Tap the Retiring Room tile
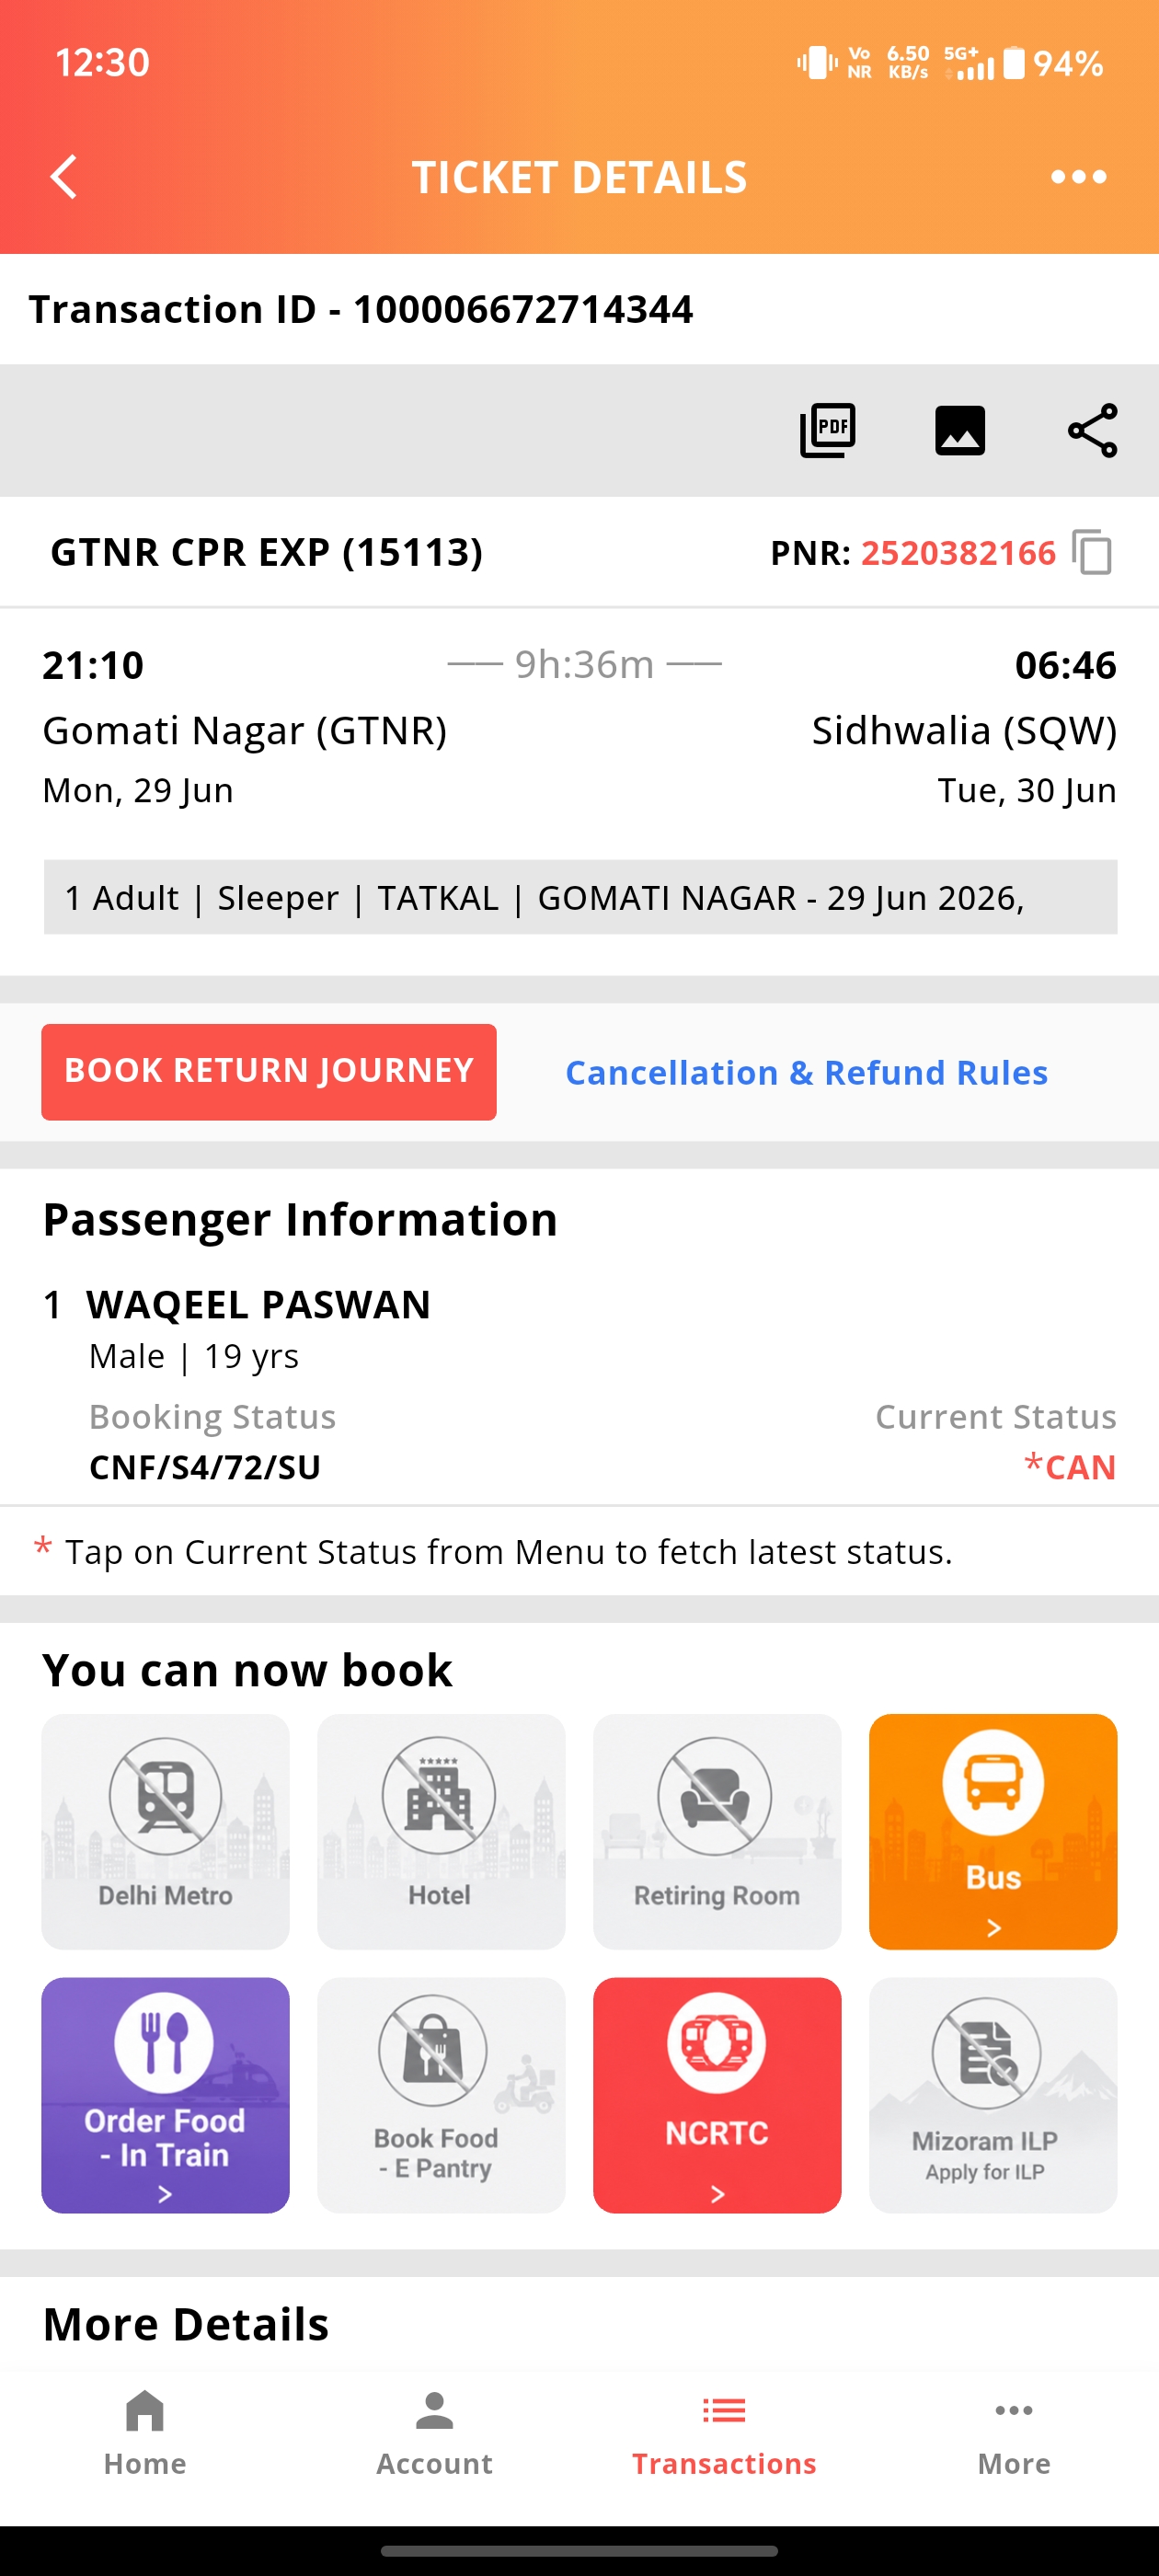Image resolution: width=1159 pixels, height=2576 pixels. click(717, 1831)
